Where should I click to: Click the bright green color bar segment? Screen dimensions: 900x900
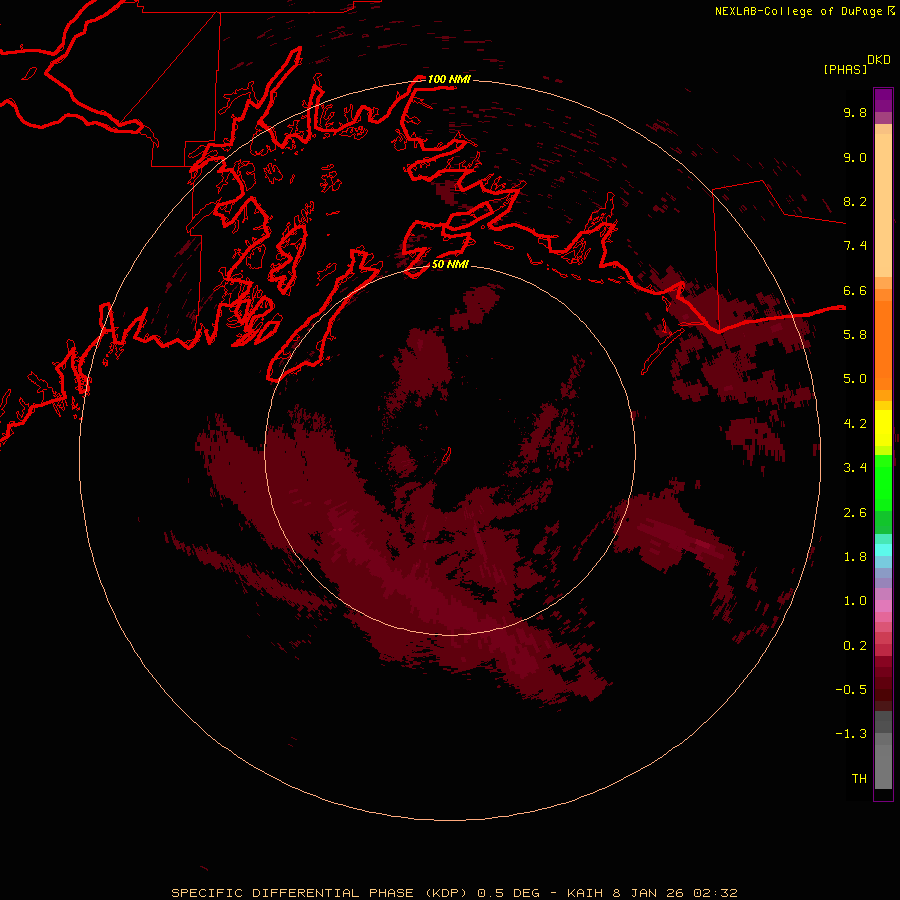click(x=883, y=482)
